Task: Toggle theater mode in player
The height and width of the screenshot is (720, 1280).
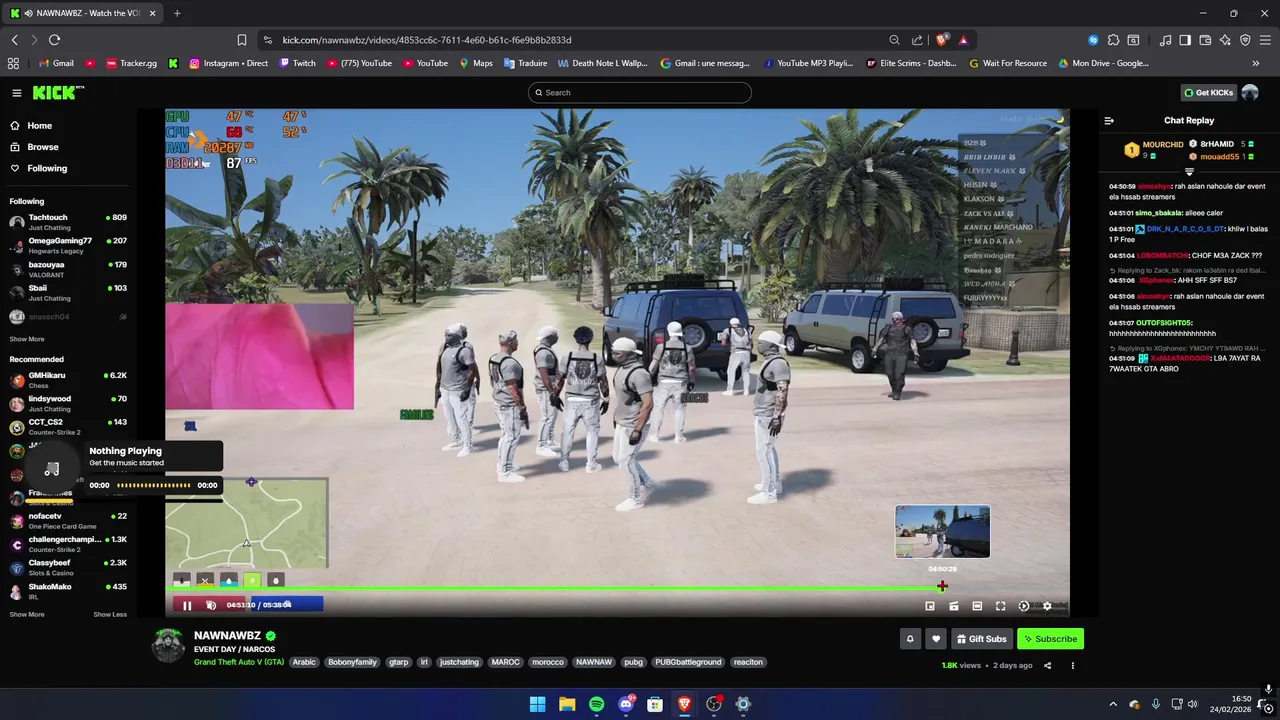Action: pos(977,606)
